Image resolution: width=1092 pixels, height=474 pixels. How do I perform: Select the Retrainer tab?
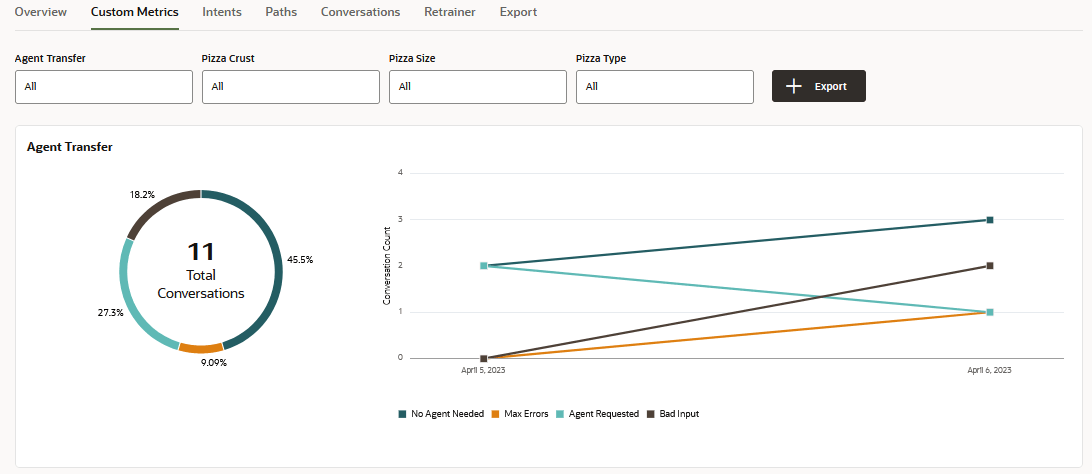(450, 12)
